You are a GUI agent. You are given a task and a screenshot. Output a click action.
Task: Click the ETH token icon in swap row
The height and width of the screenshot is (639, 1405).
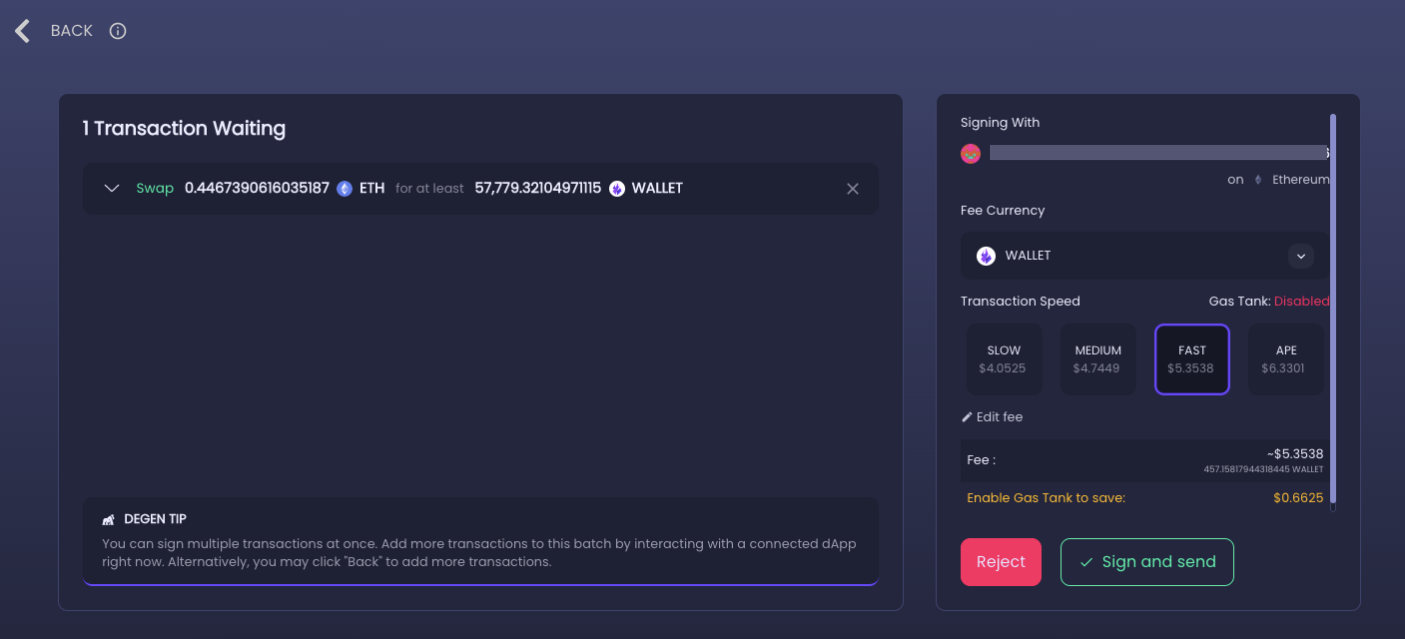[x=344, y=188]
